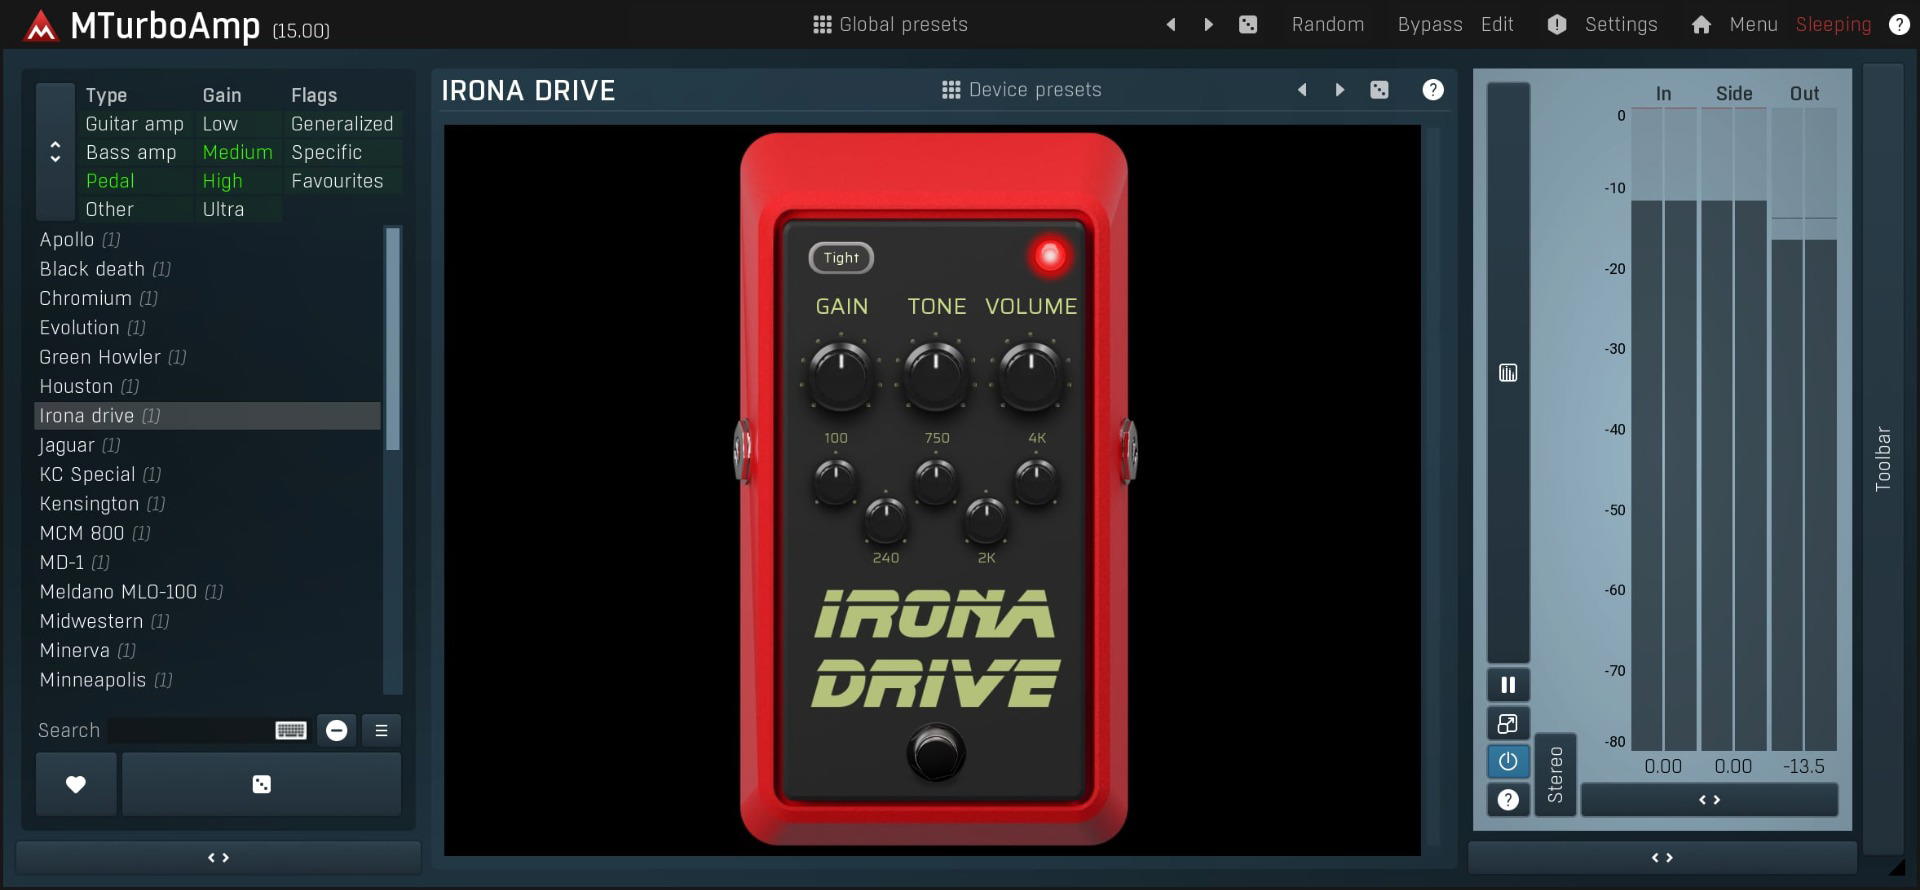Open the Stereo channel mode selector
Viewport: 1920px width, 890px height.
point(1555,775)
